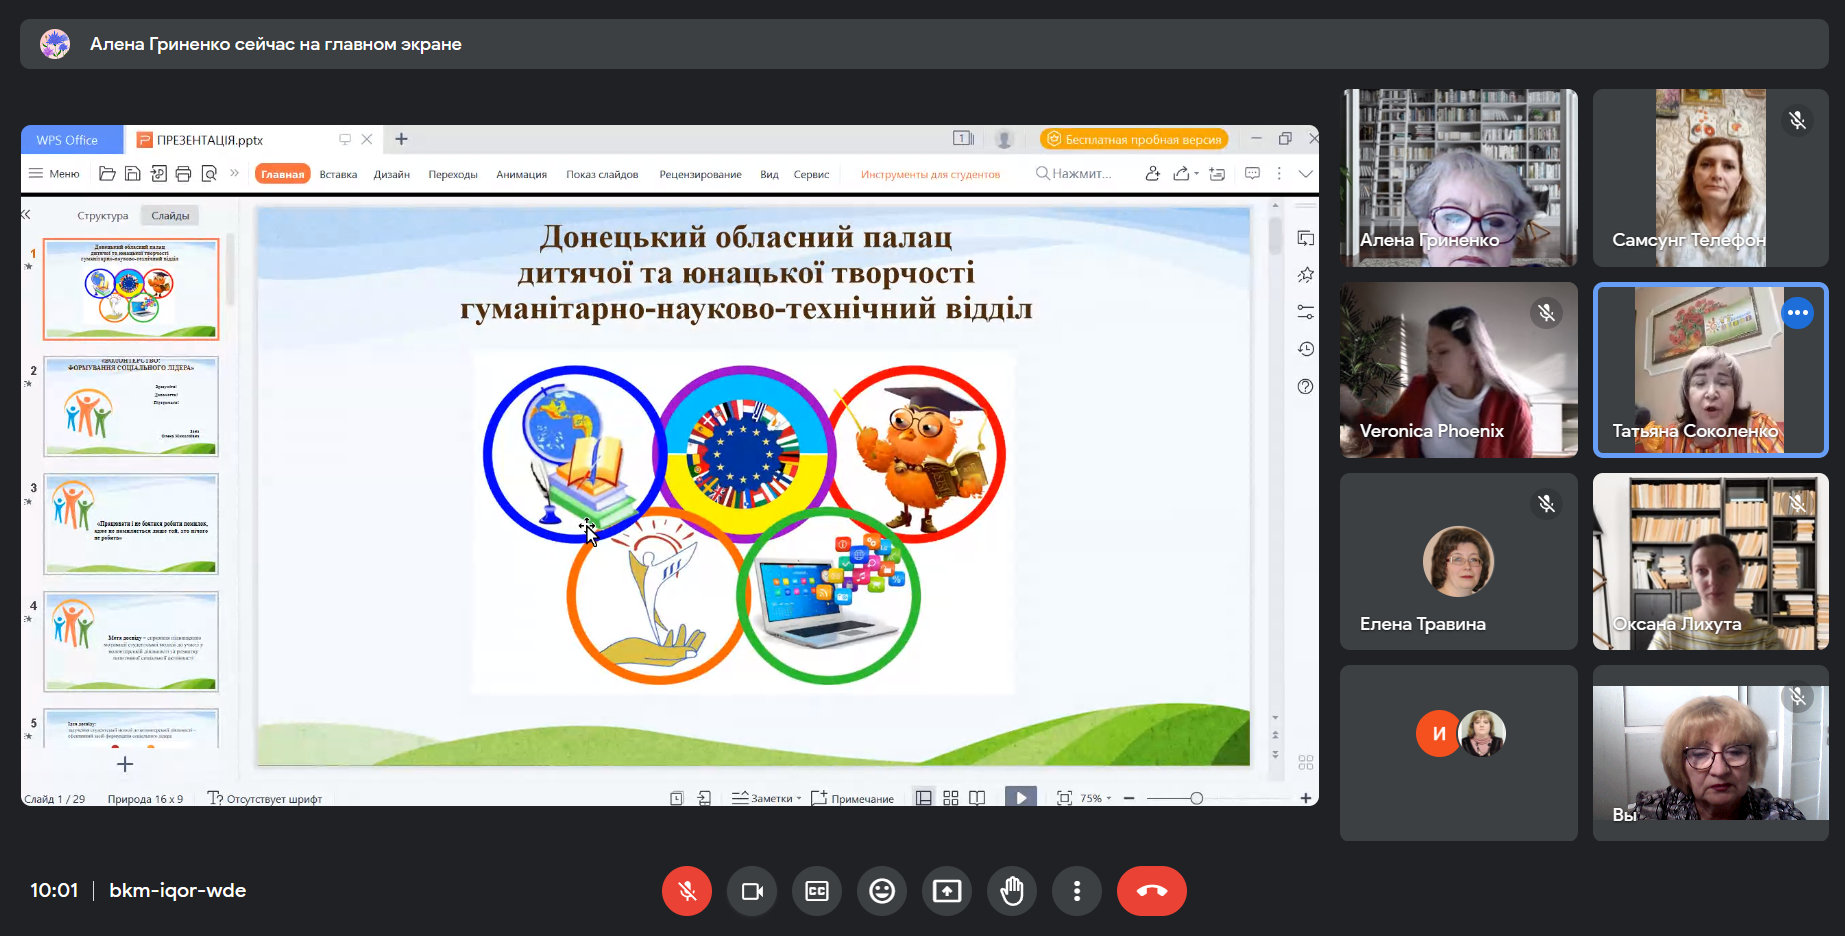Unmute the microphone in the call bar
Image resolution: width=1845 pixels, height=936 pixels.
[687, 891]
